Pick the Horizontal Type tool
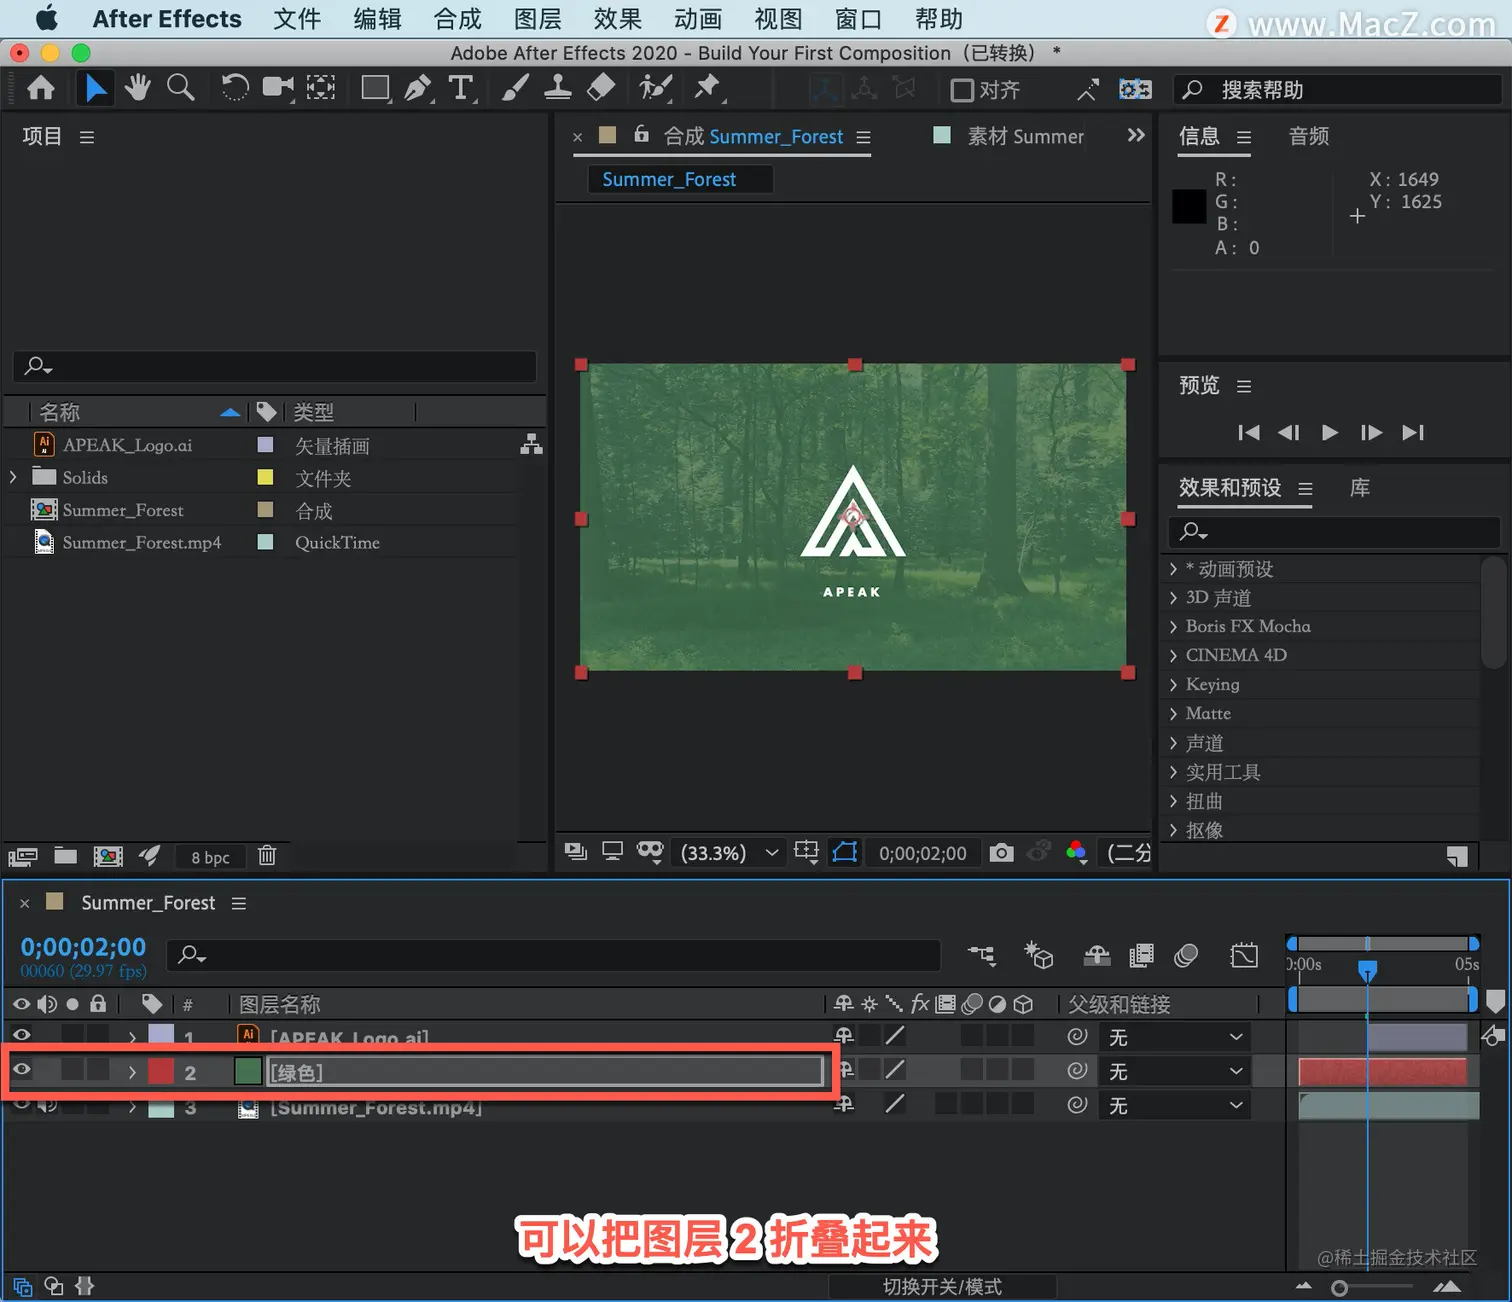This screenshot has height=1302, width=1512. (461, 89)
